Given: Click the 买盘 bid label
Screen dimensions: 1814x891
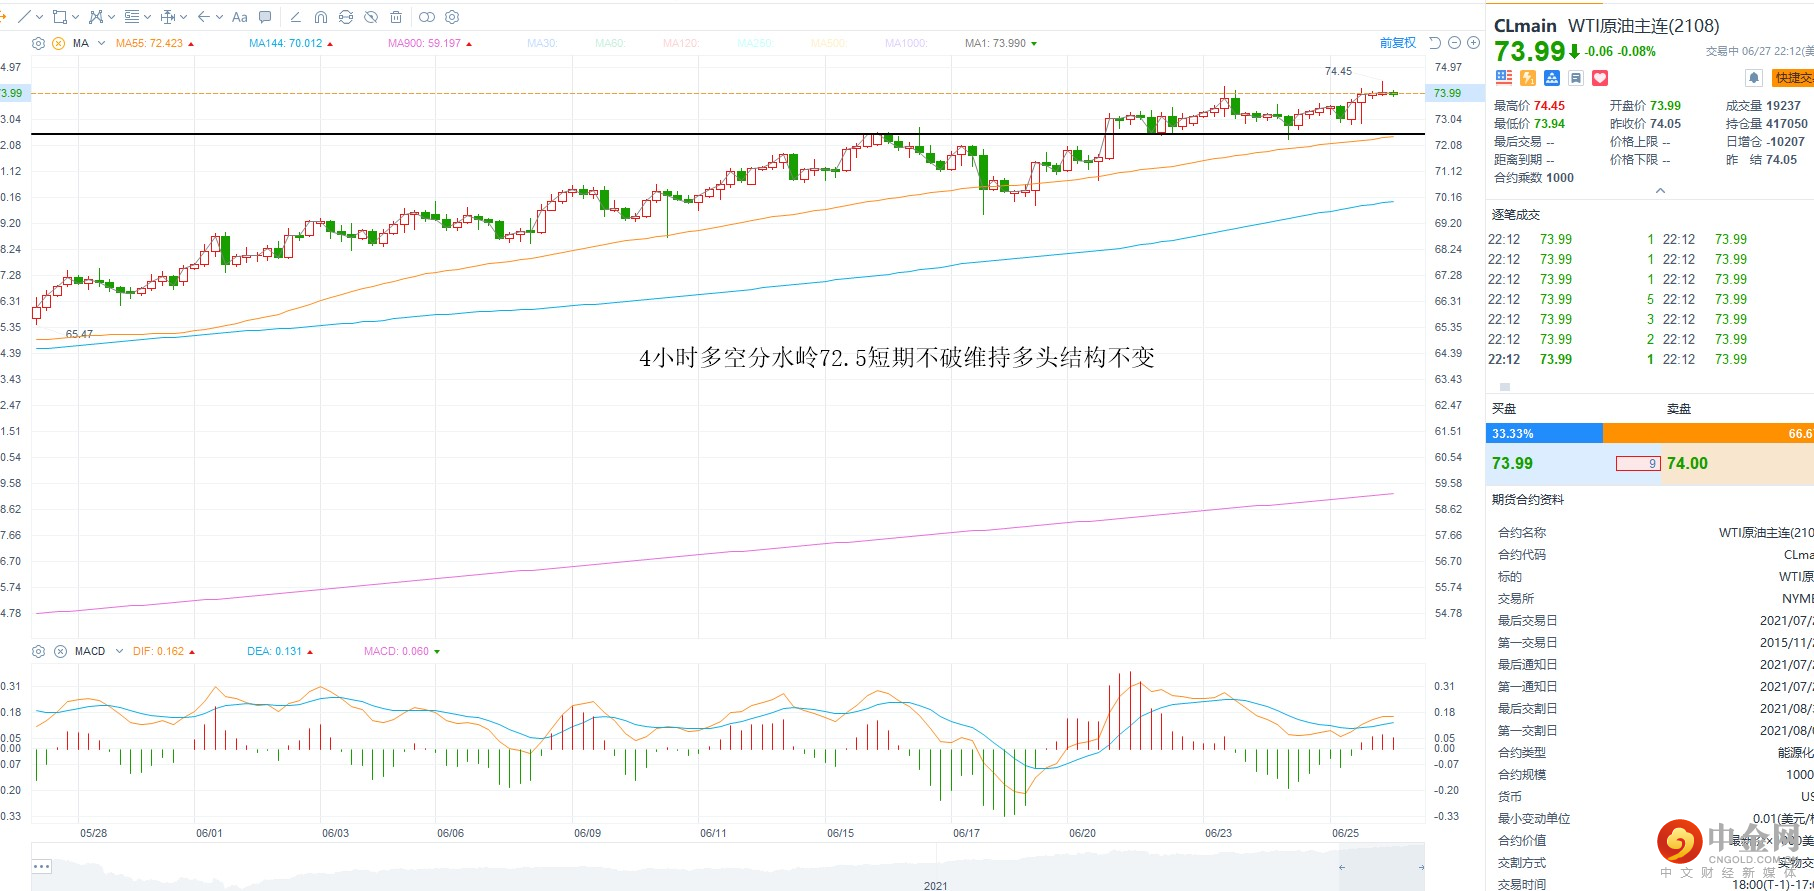Looking at the screenshot, I should click(x=1504, y=409).
